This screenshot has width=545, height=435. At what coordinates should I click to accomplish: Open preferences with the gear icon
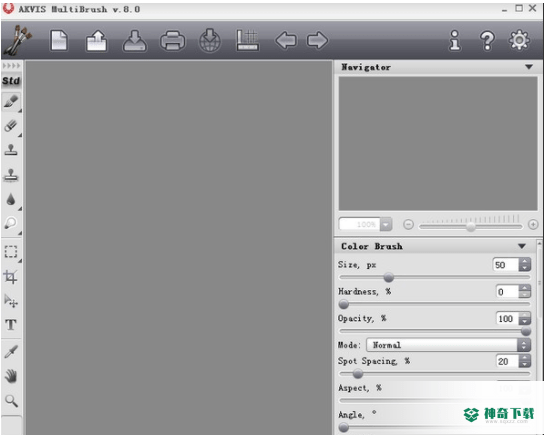pyautogui.click(x=519, y=40)
